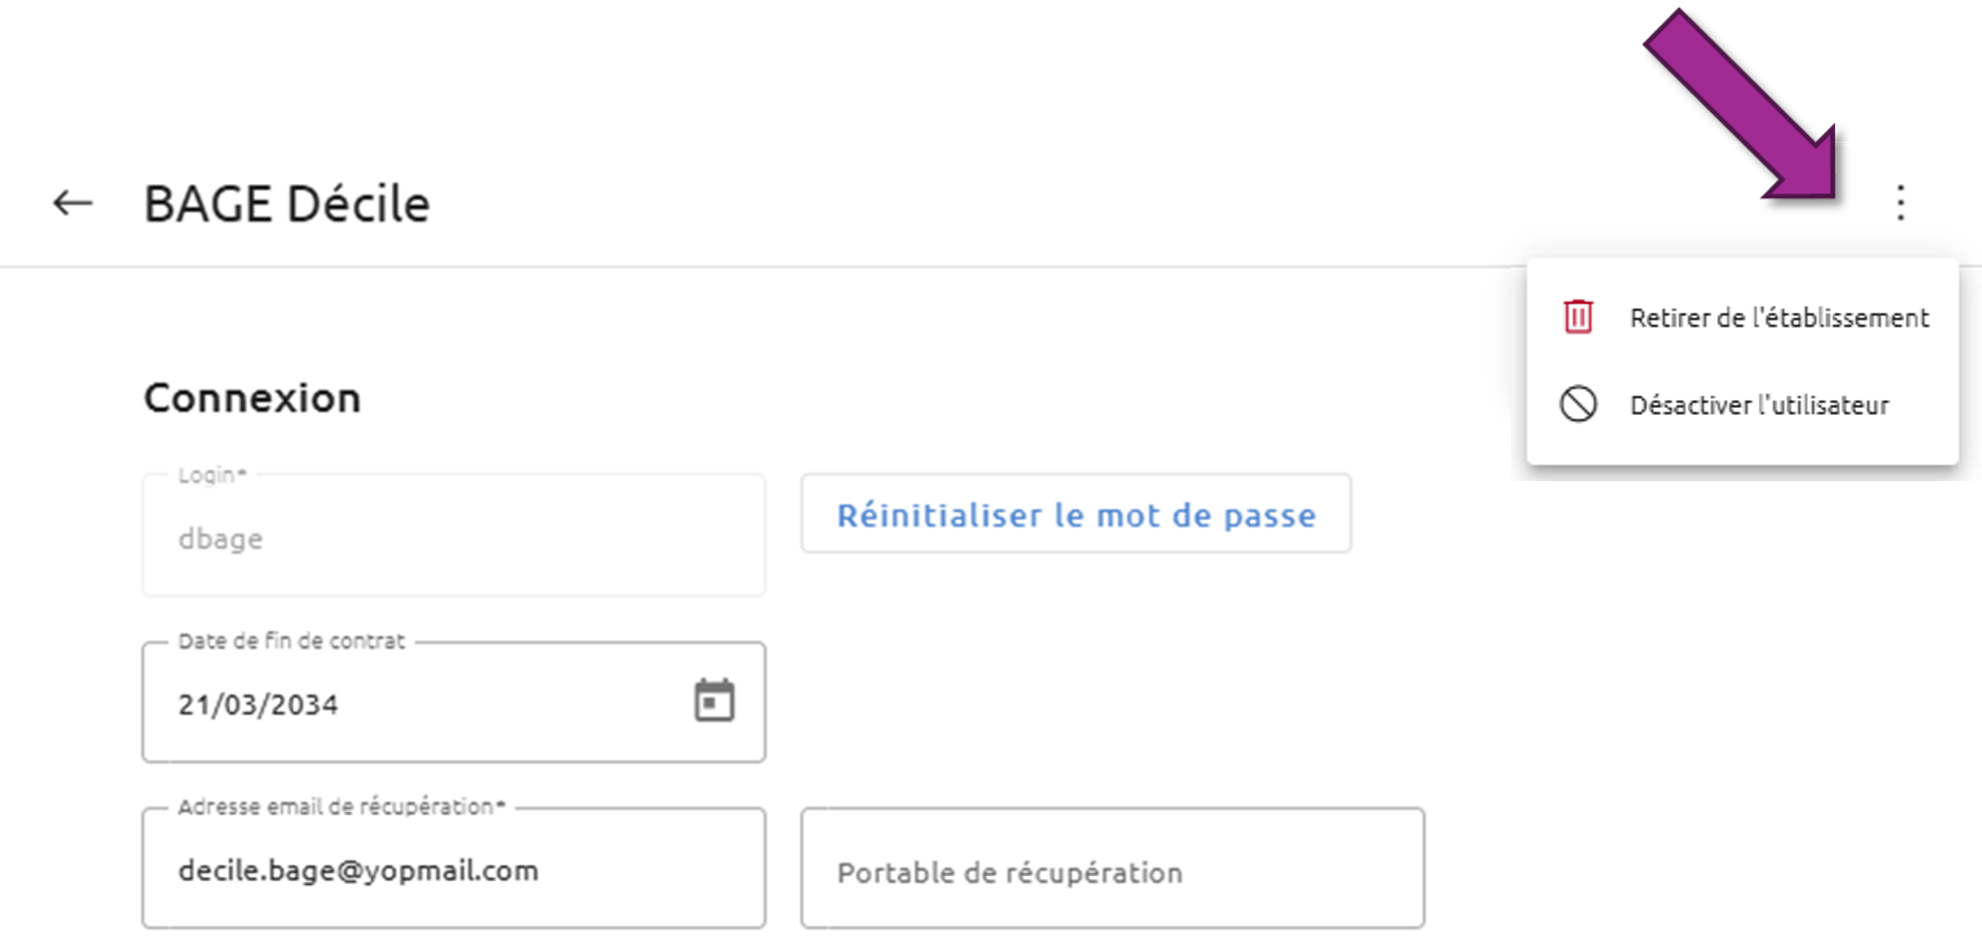Click 'Adresse email de récupération*' label
Image resolution: width=1982 pixels, height=951 pixels.
[x=342, y=807]
